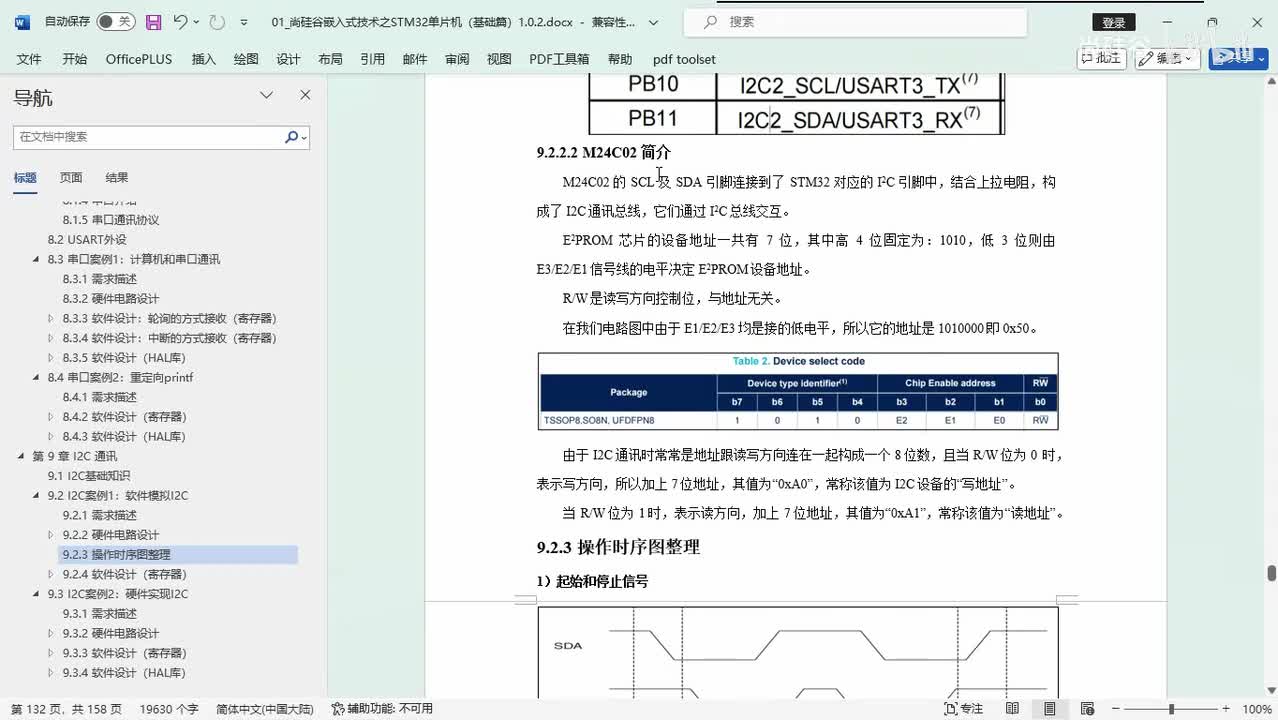Open the 审阅 ribbon tab
The height and width of the screenshot is (720, 1278).
(457, 59)
